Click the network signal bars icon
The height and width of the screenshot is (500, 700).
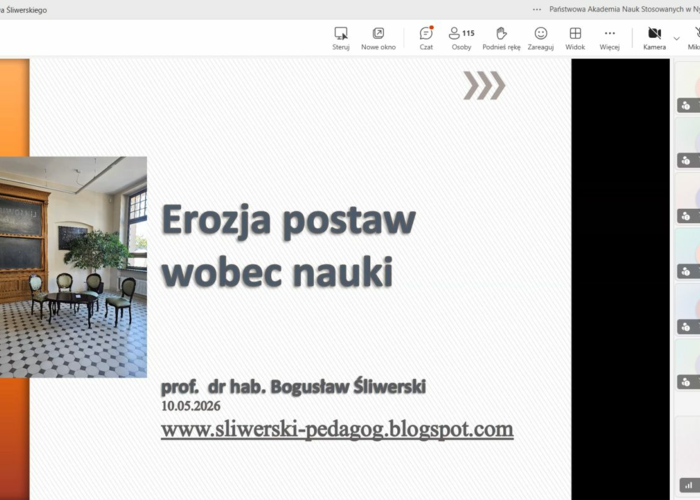[689, 485]
